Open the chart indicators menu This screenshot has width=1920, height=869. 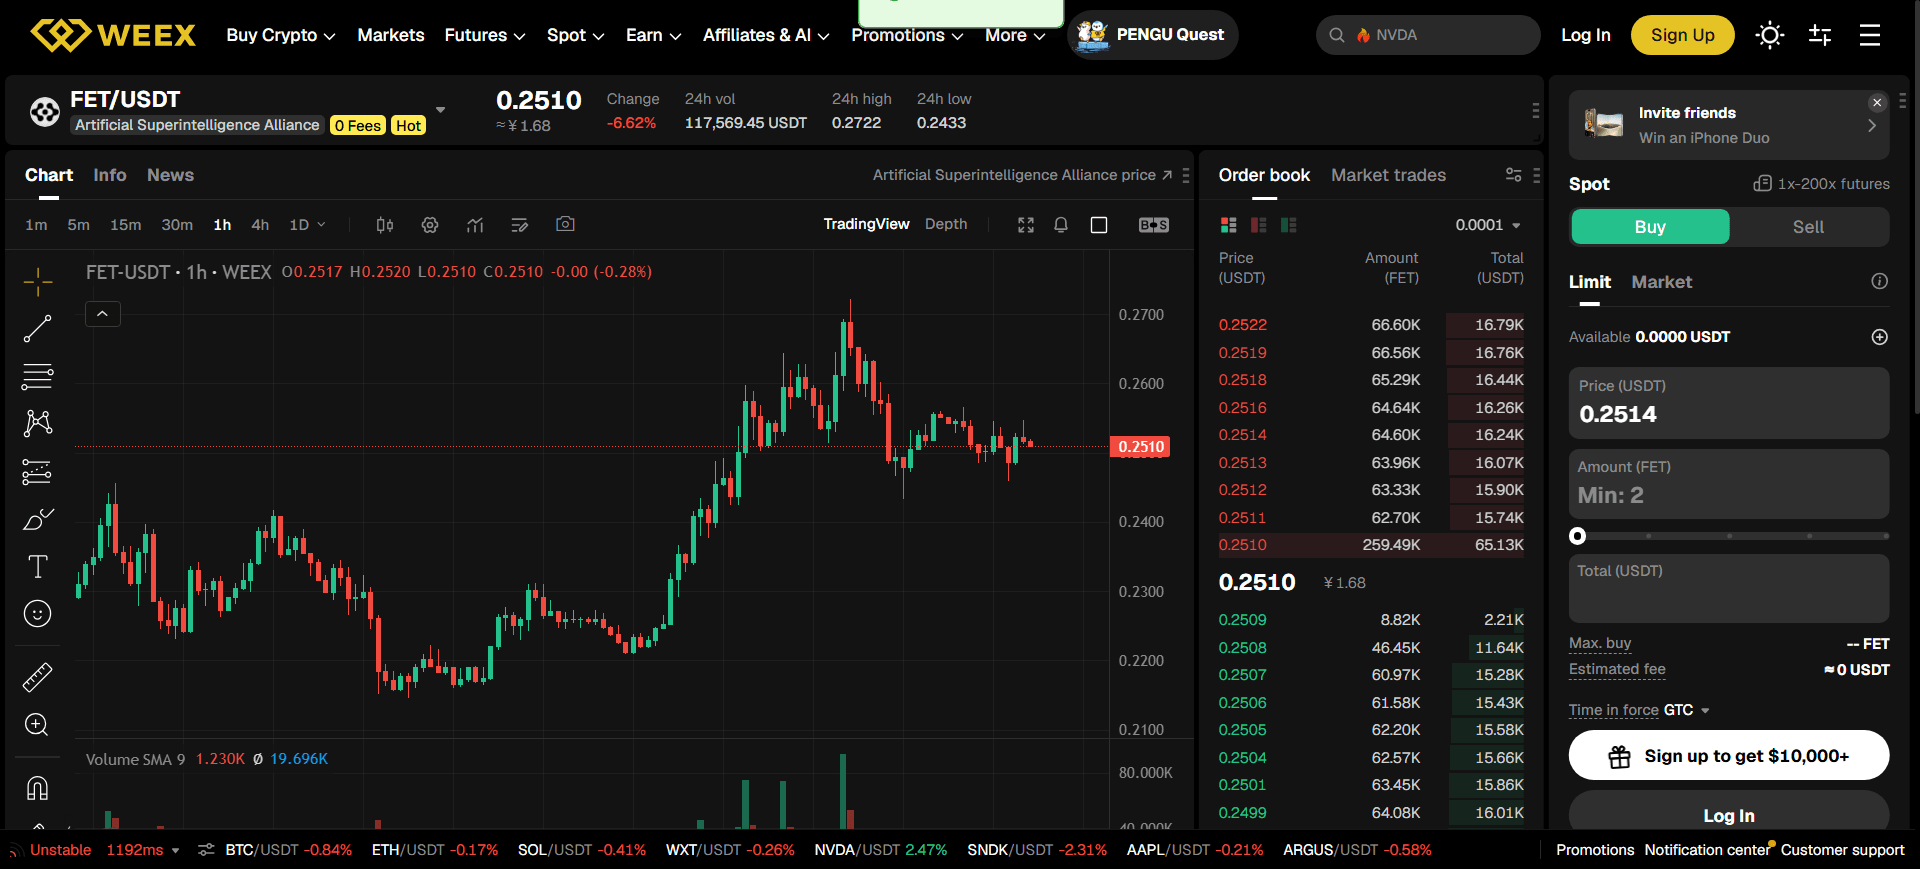475,225
